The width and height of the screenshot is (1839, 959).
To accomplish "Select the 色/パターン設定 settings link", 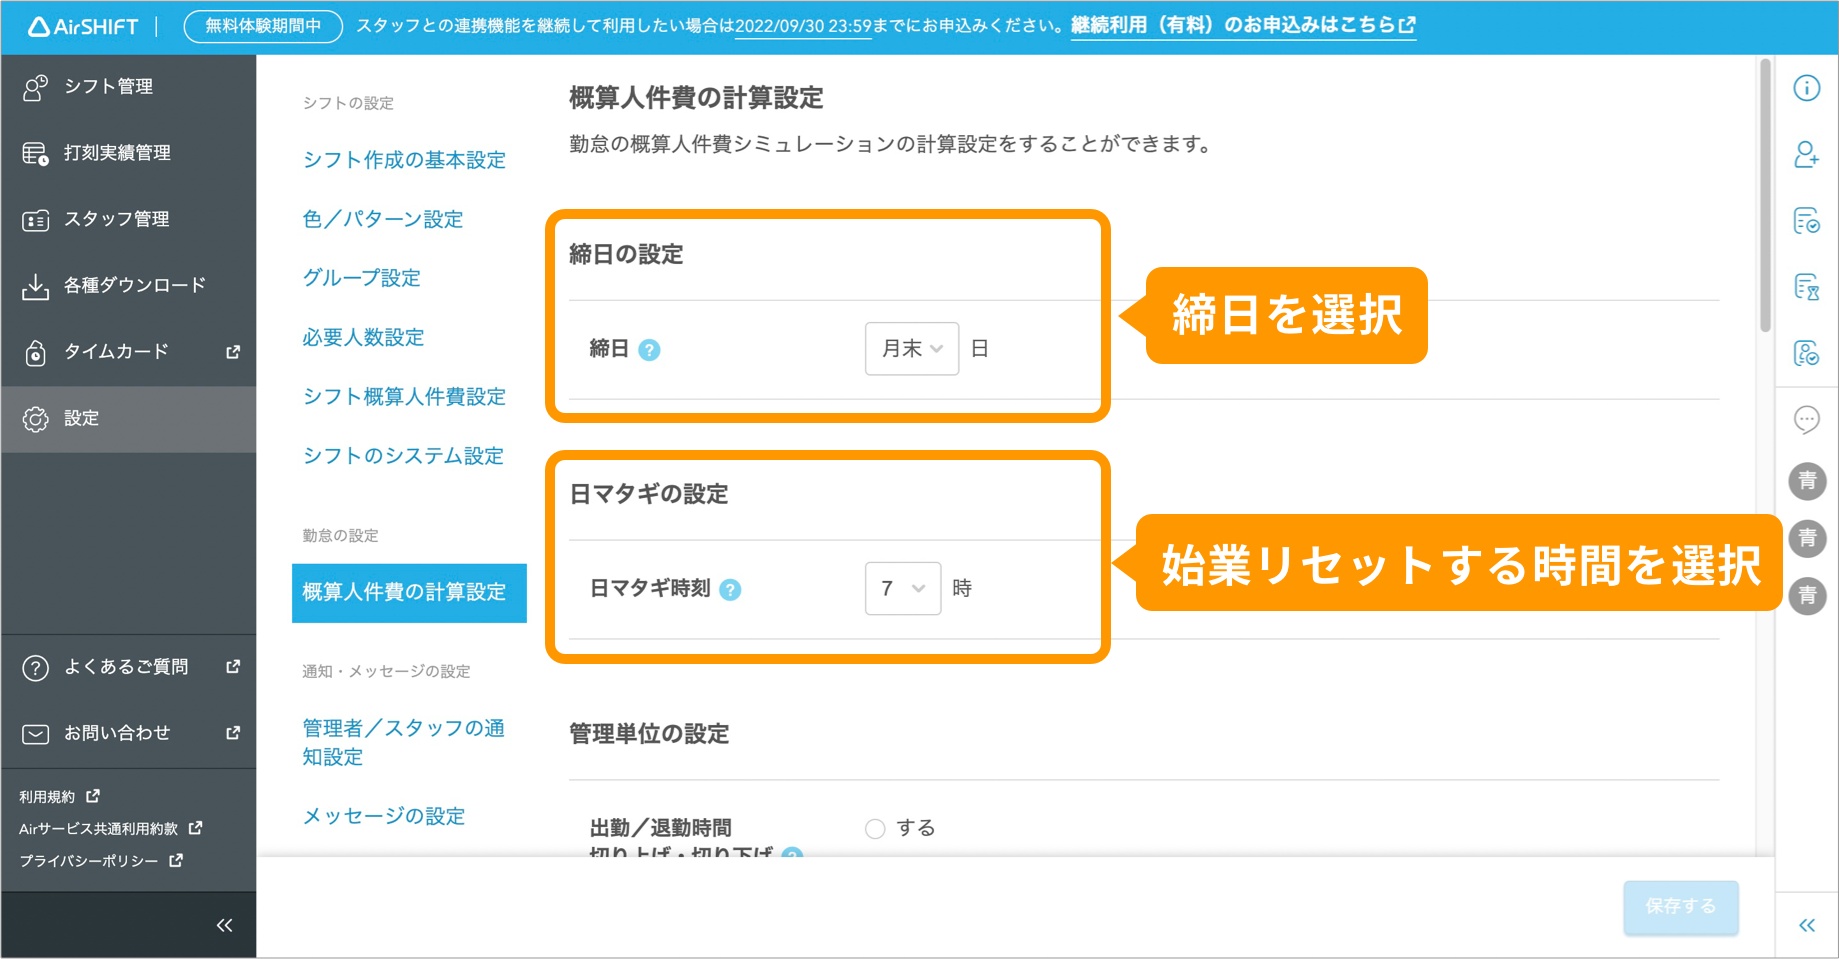I will 383,219.
